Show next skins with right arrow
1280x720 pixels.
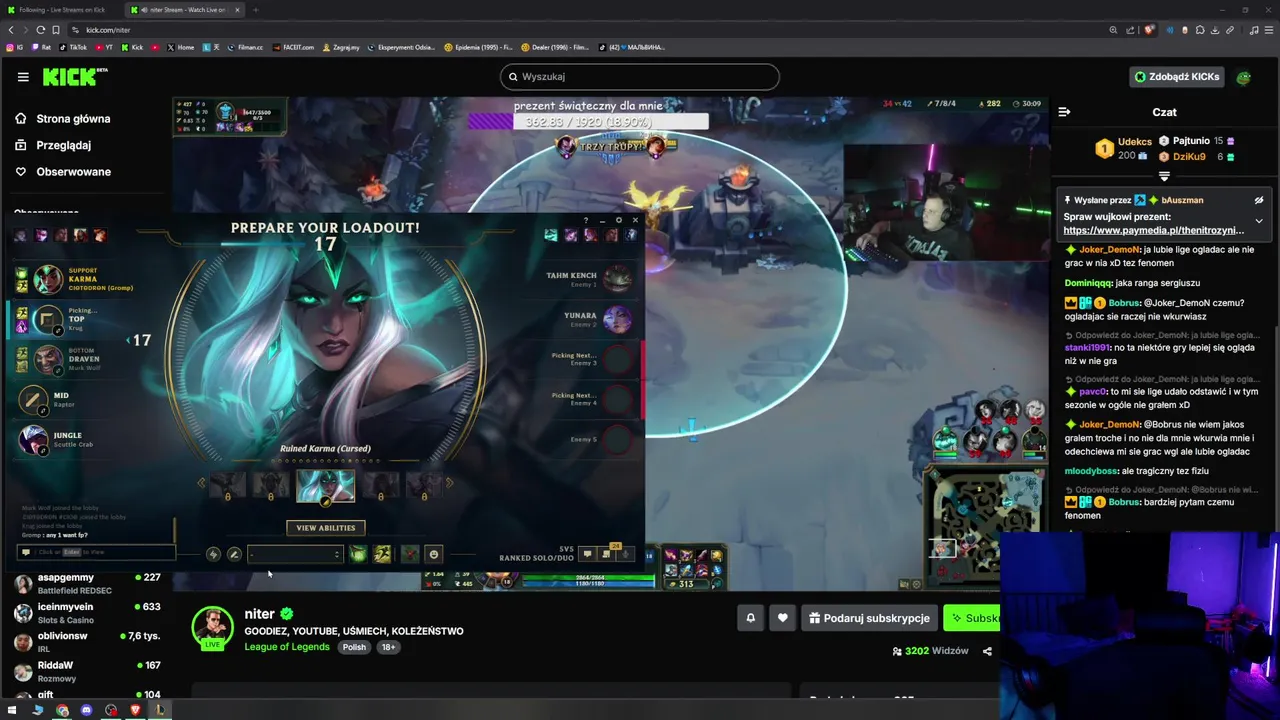(x=449, y=484)
